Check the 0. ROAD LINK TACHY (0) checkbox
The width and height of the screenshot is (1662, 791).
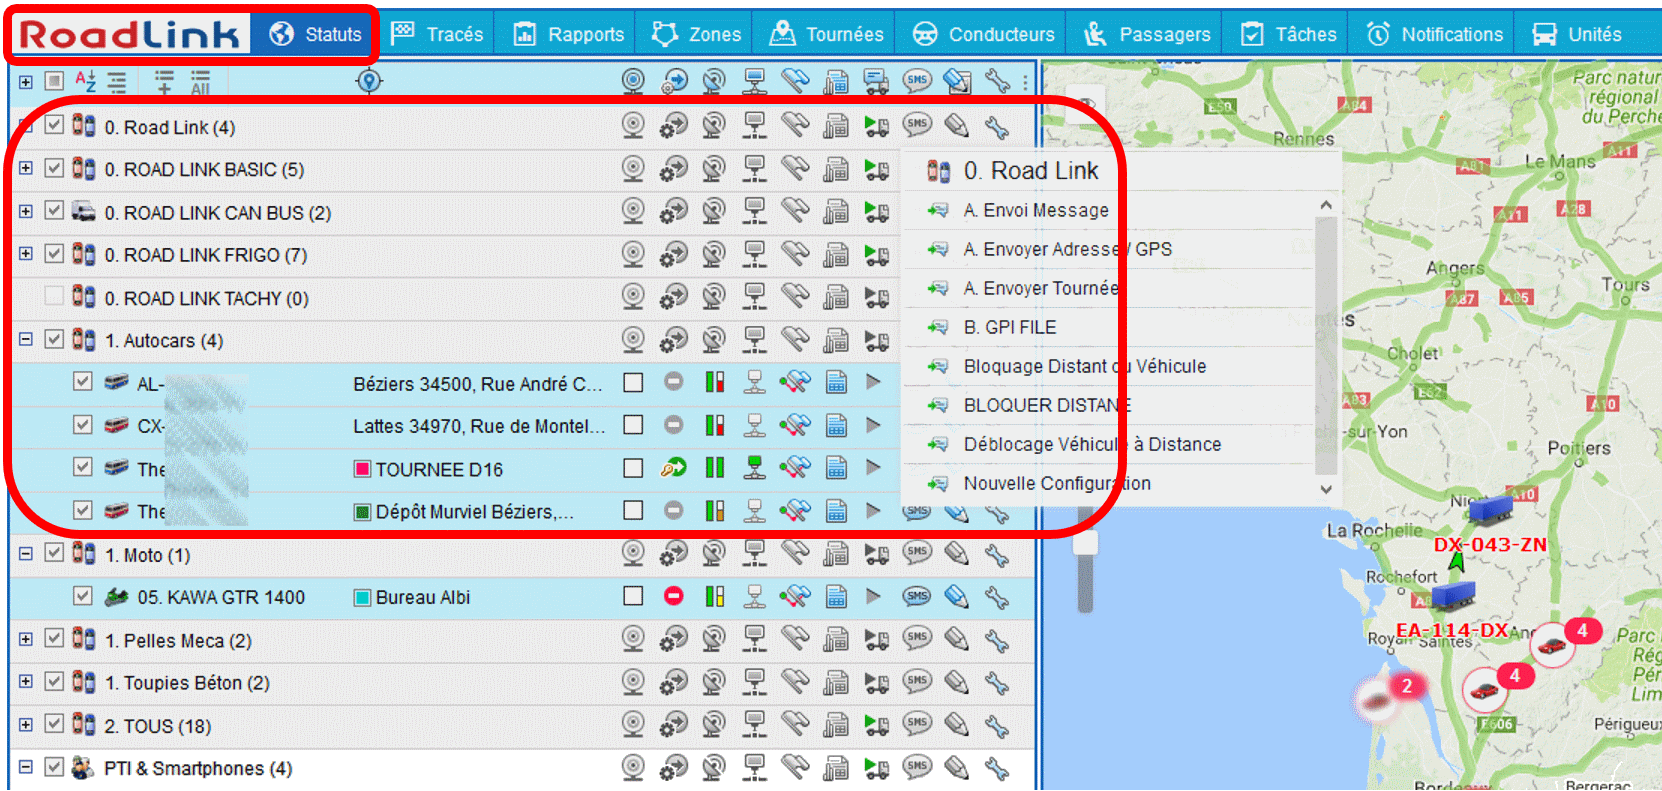click(x=54, y=296)
